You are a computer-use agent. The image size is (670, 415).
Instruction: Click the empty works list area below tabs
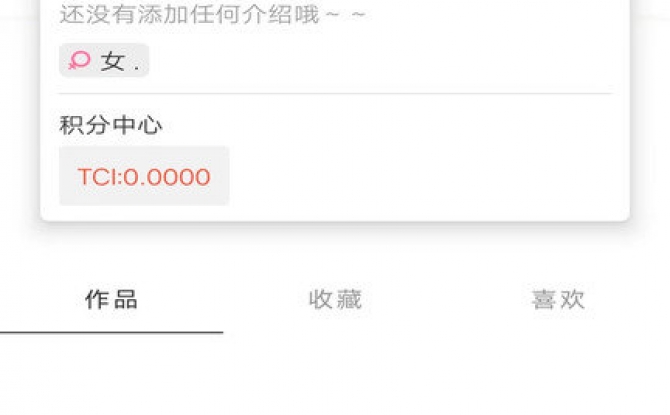pyautogui.click(x=335, y=375)
